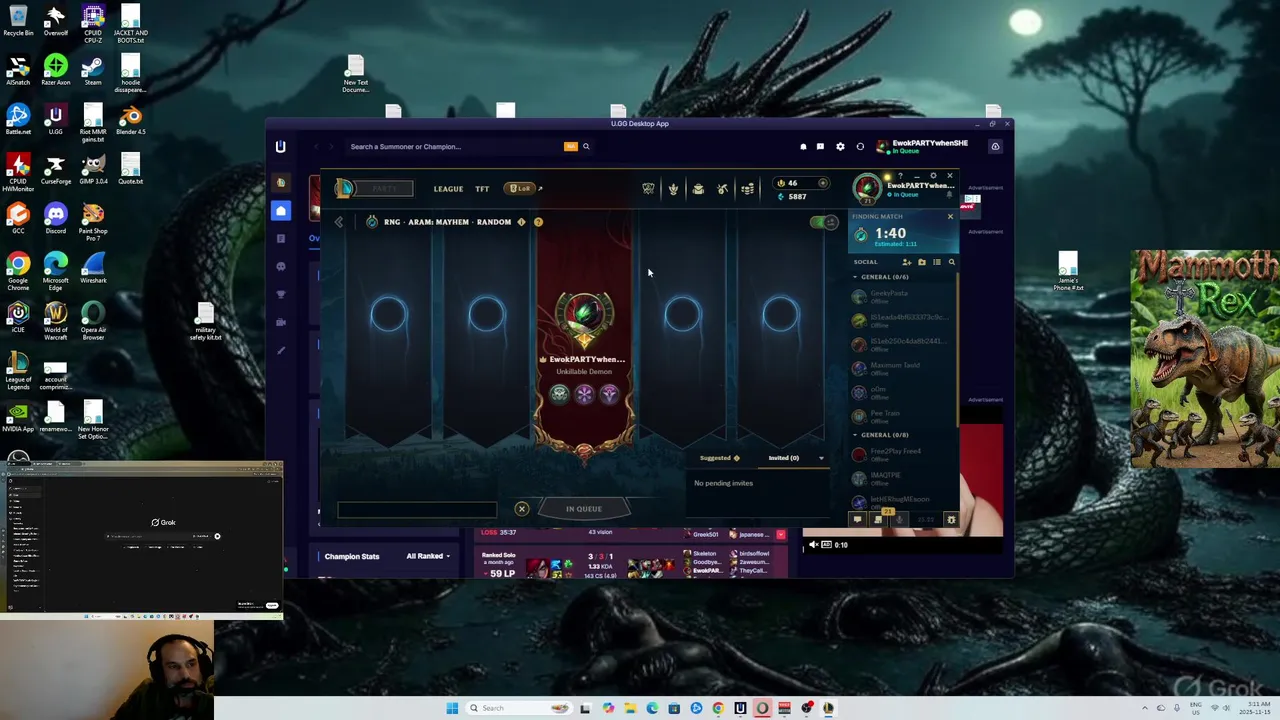Click the voice microphone toggle in League client

pos(899,520)
